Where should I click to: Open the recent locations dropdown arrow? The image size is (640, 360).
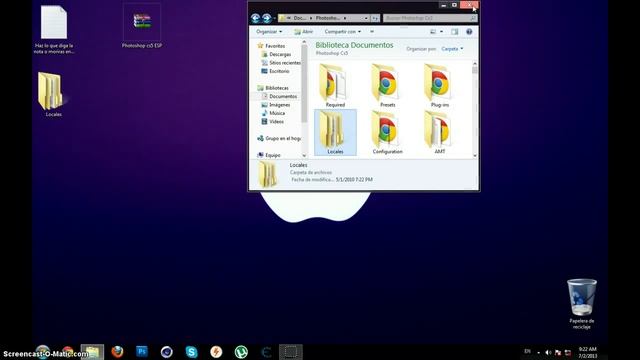pos(275,18)
